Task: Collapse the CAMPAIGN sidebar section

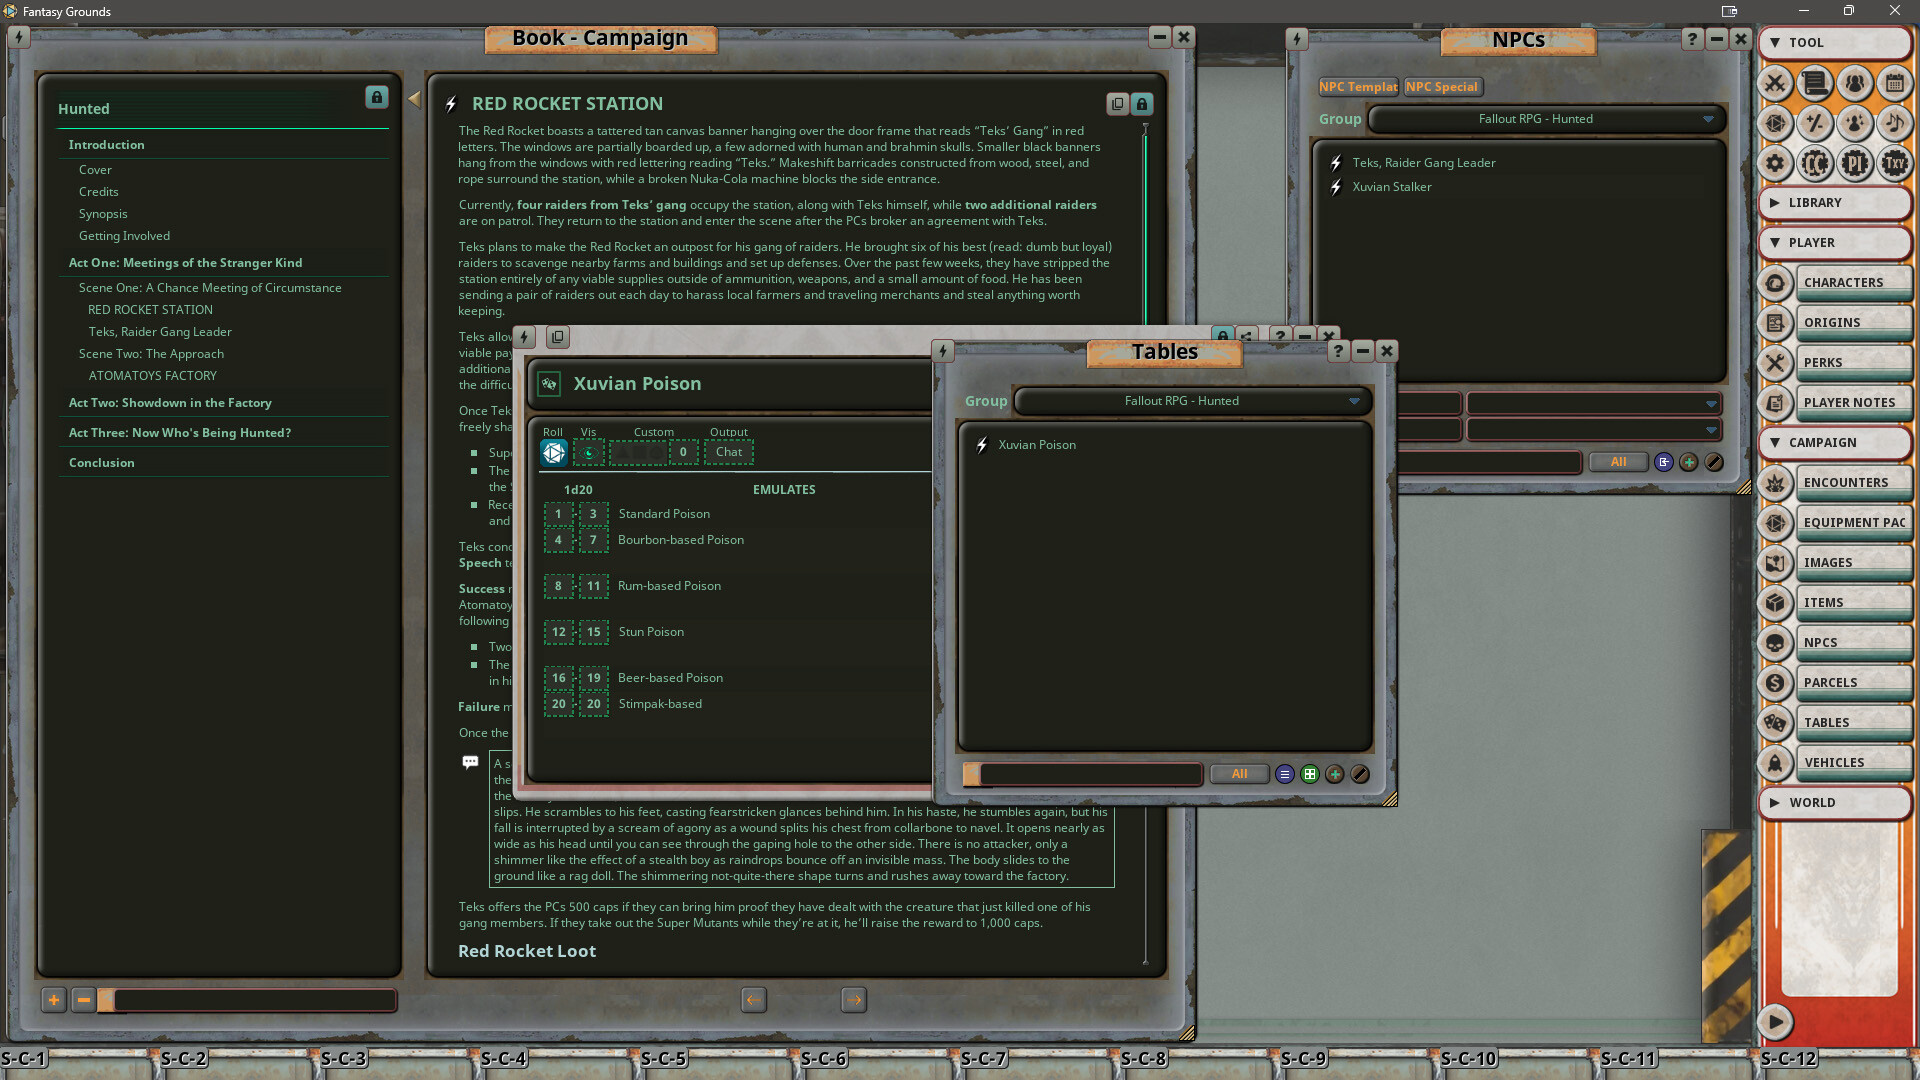Action: tap(1775, 443)
